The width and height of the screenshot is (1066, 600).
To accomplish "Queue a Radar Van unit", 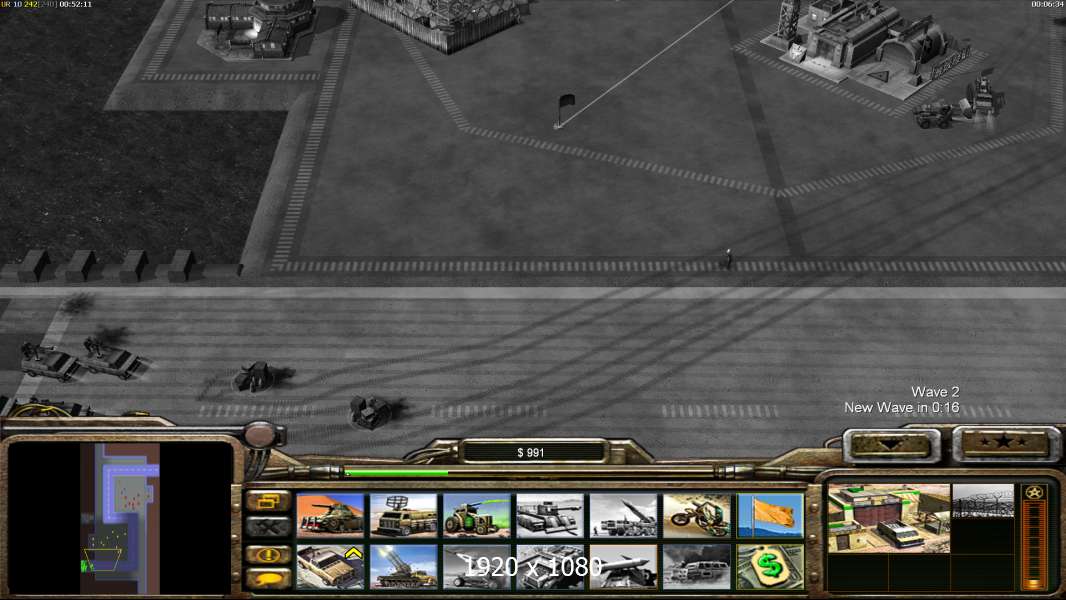I will pos(404,516).
